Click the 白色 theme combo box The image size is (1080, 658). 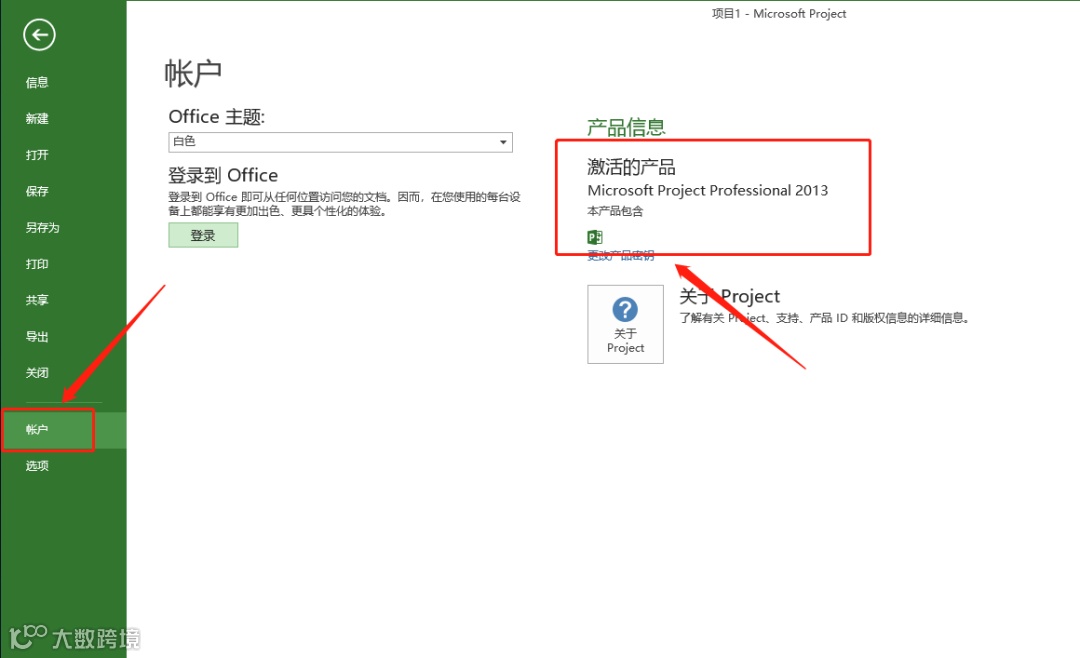[340, 142]
